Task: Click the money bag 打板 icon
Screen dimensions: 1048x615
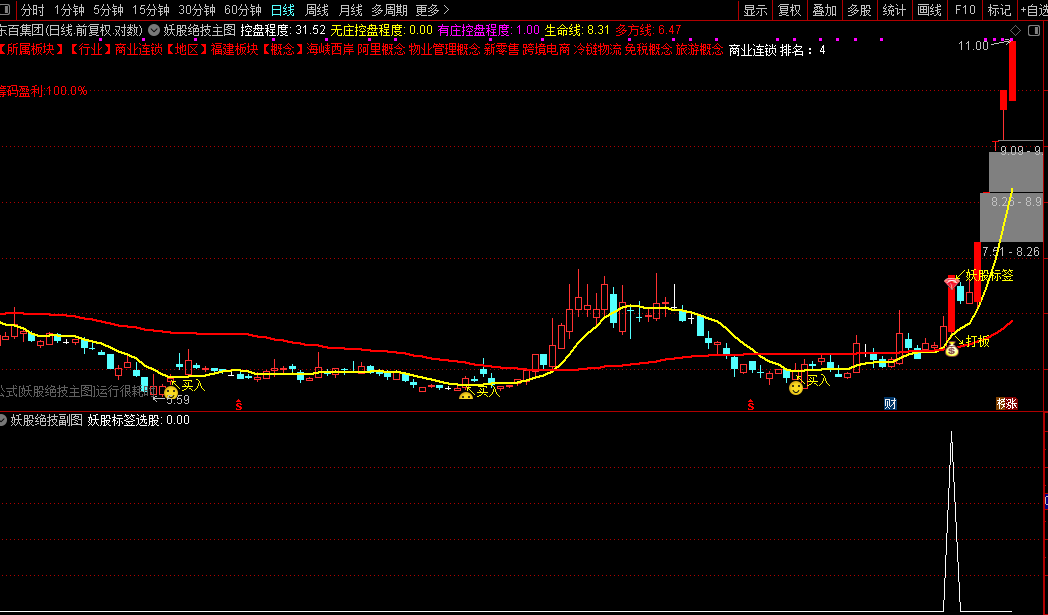Action: pyautogui.click(x=952, y=348)
